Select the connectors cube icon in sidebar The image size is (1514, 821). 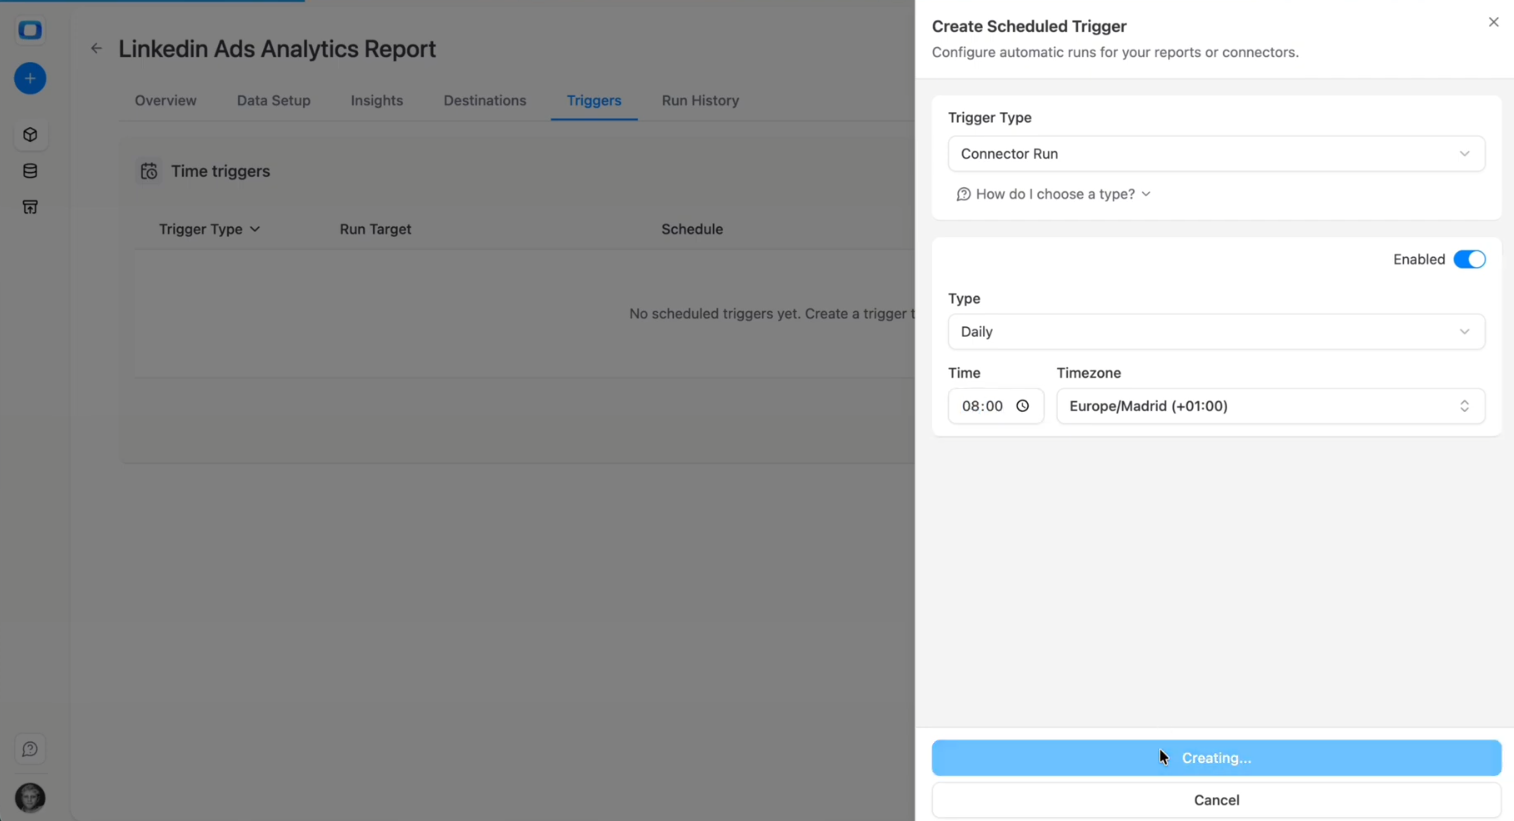(x=30, y=134)
